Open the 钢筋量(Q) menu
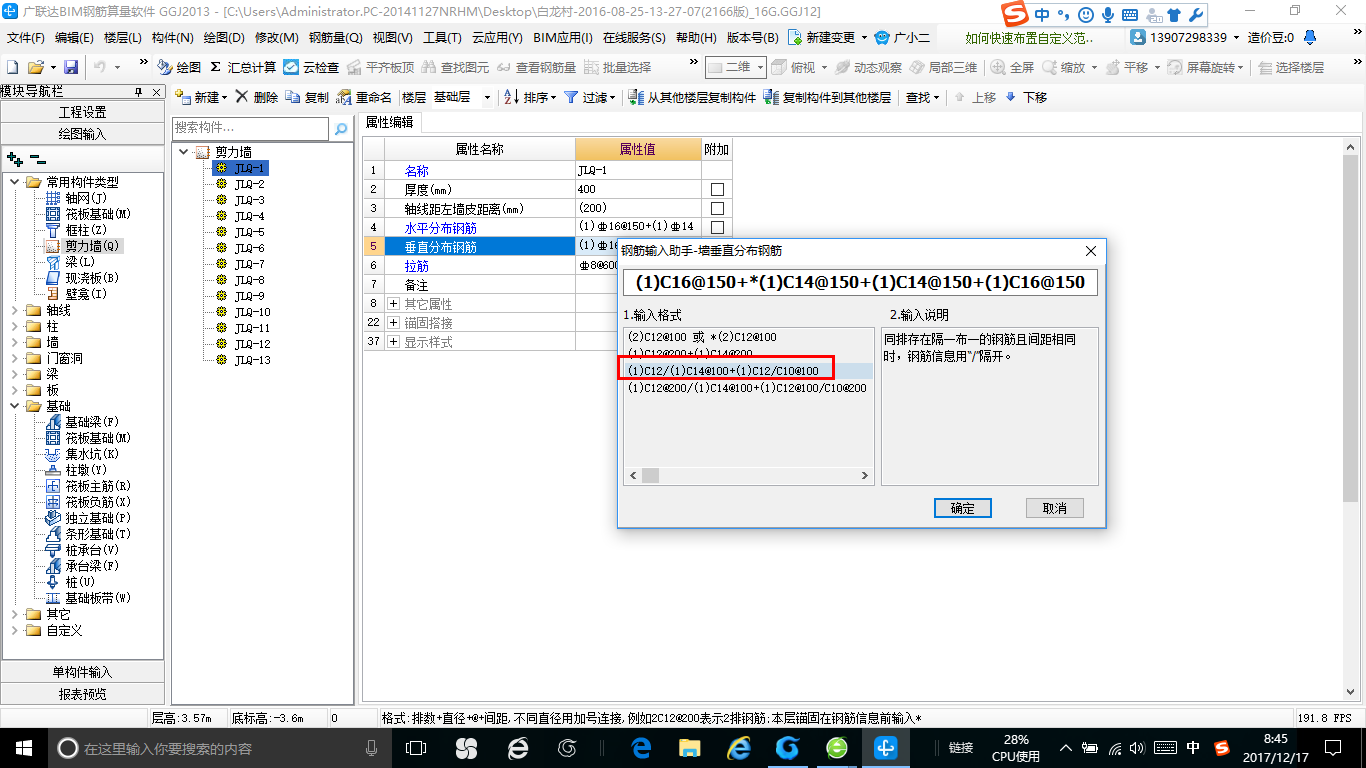Viewport: 1366px width, 768px height. pos(335,38)
